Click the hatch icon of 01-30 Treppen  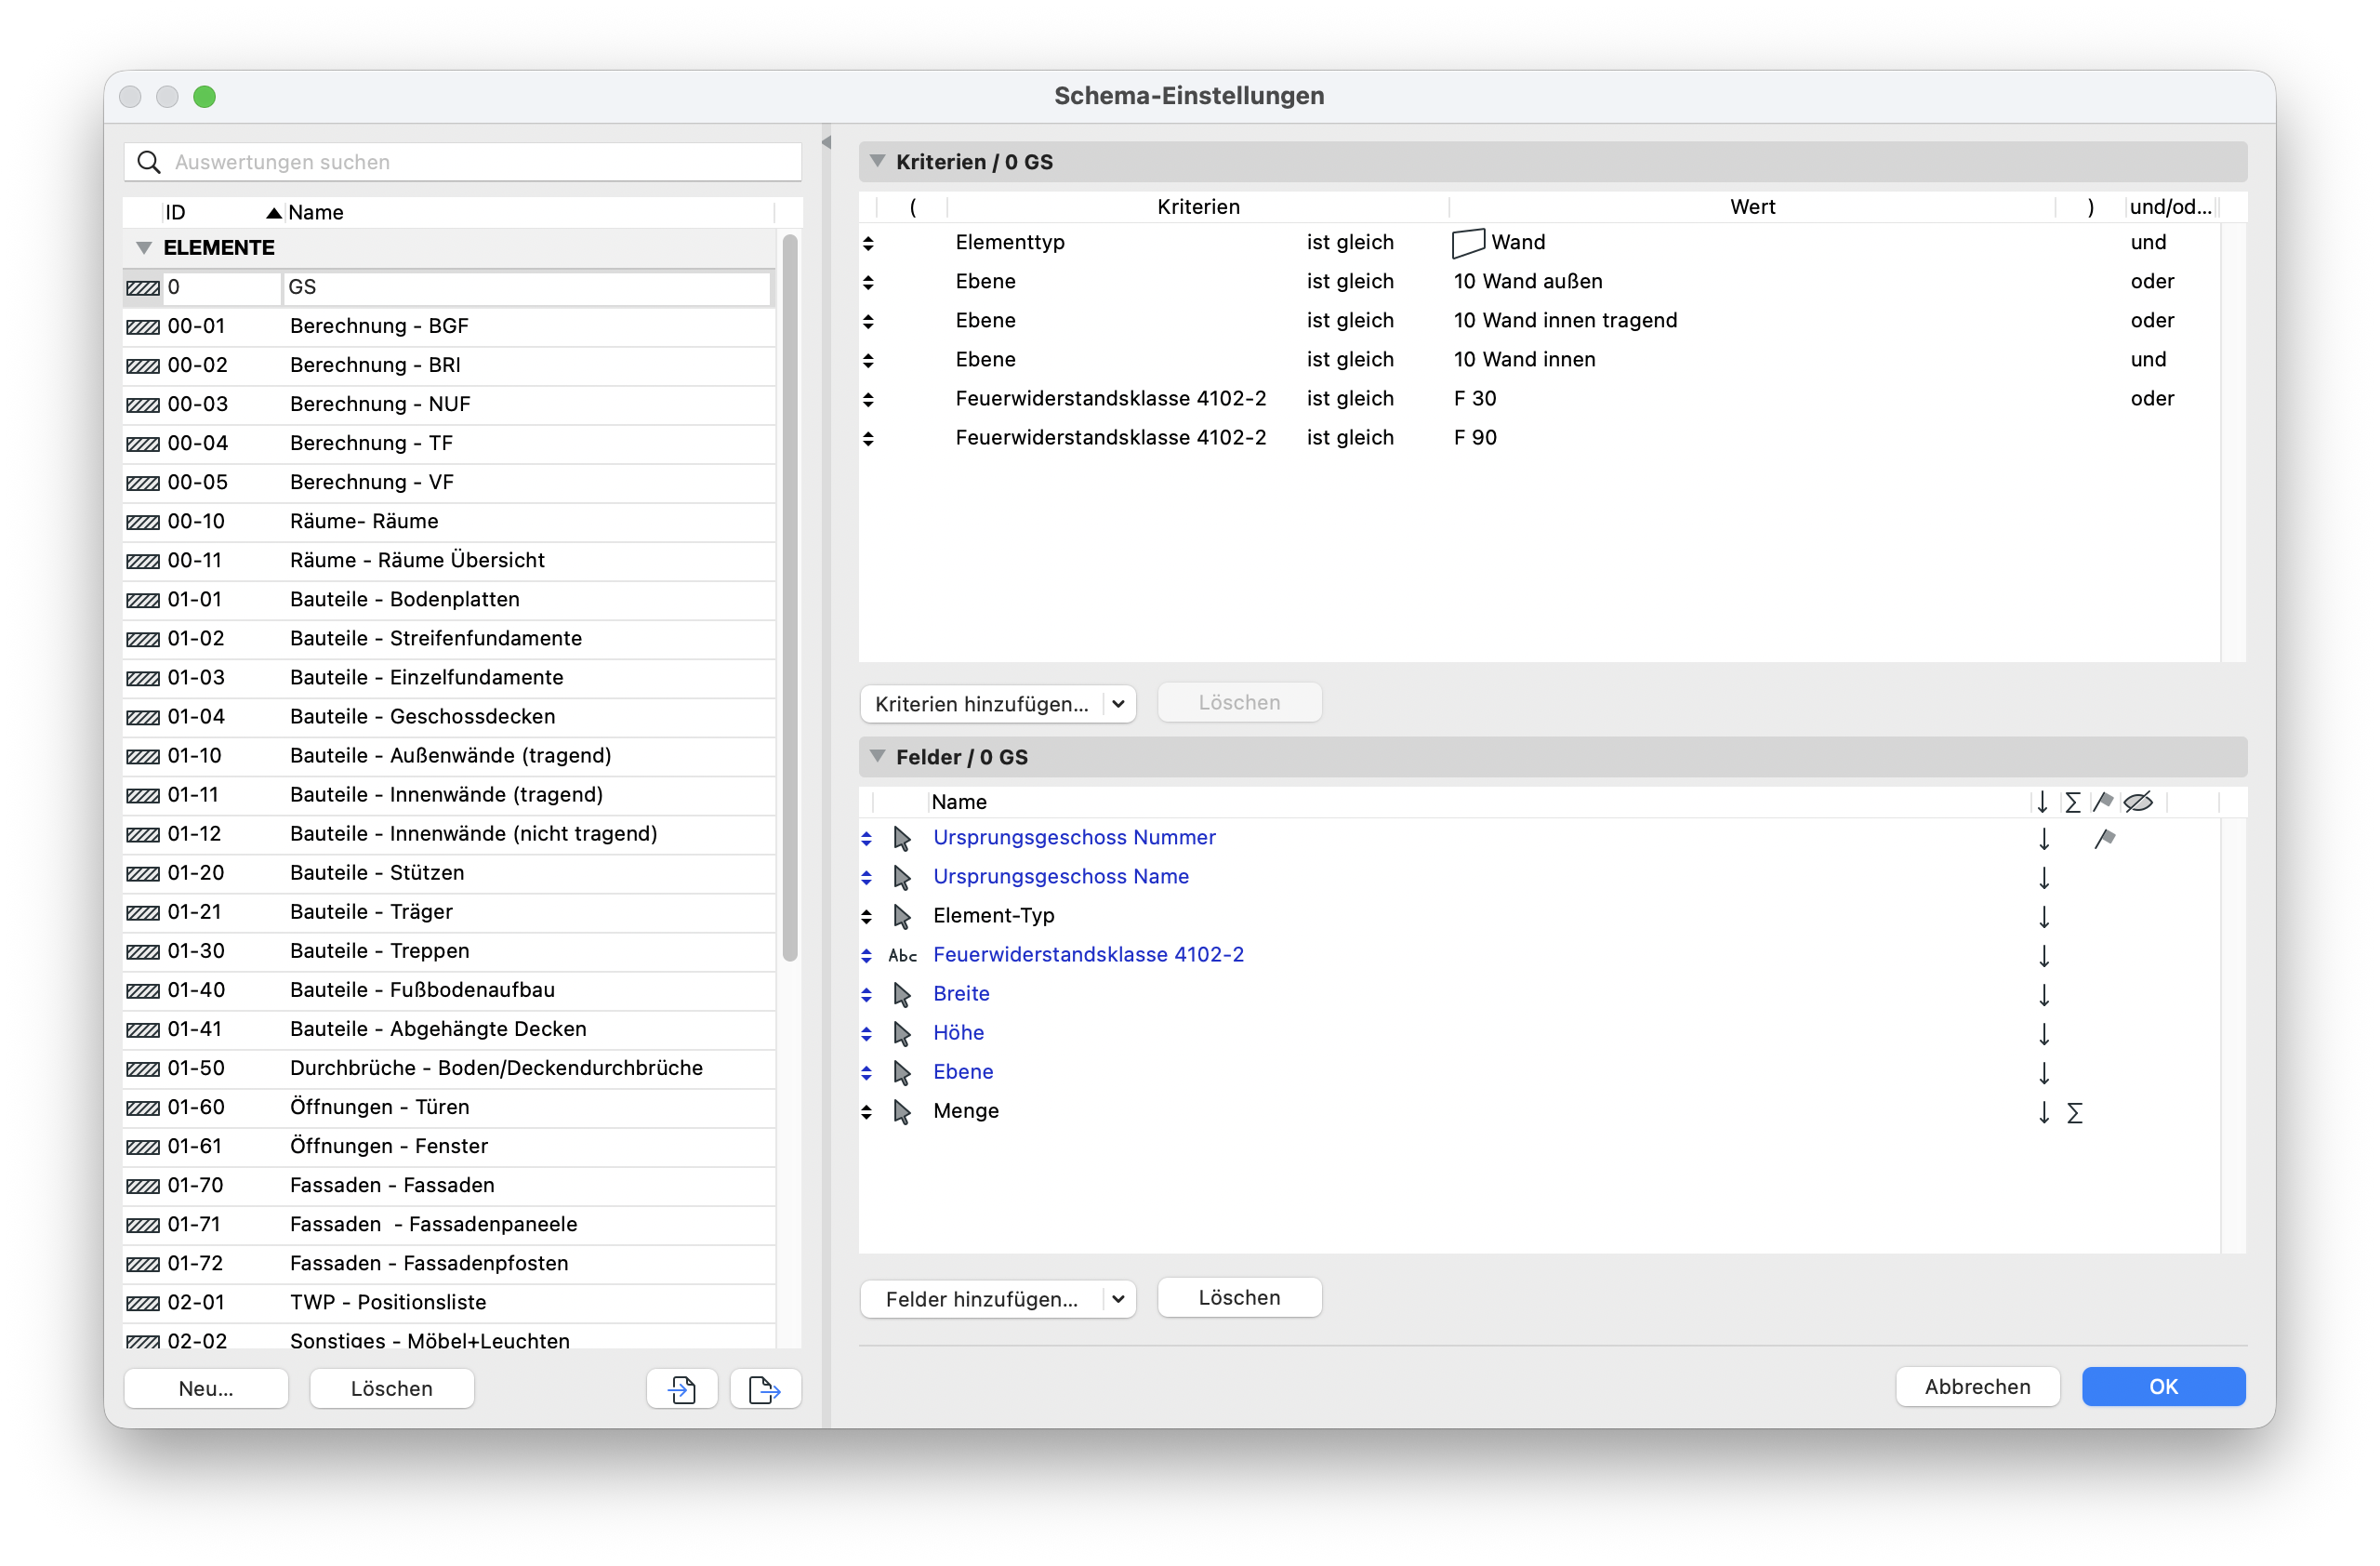(x=143, y=951)
